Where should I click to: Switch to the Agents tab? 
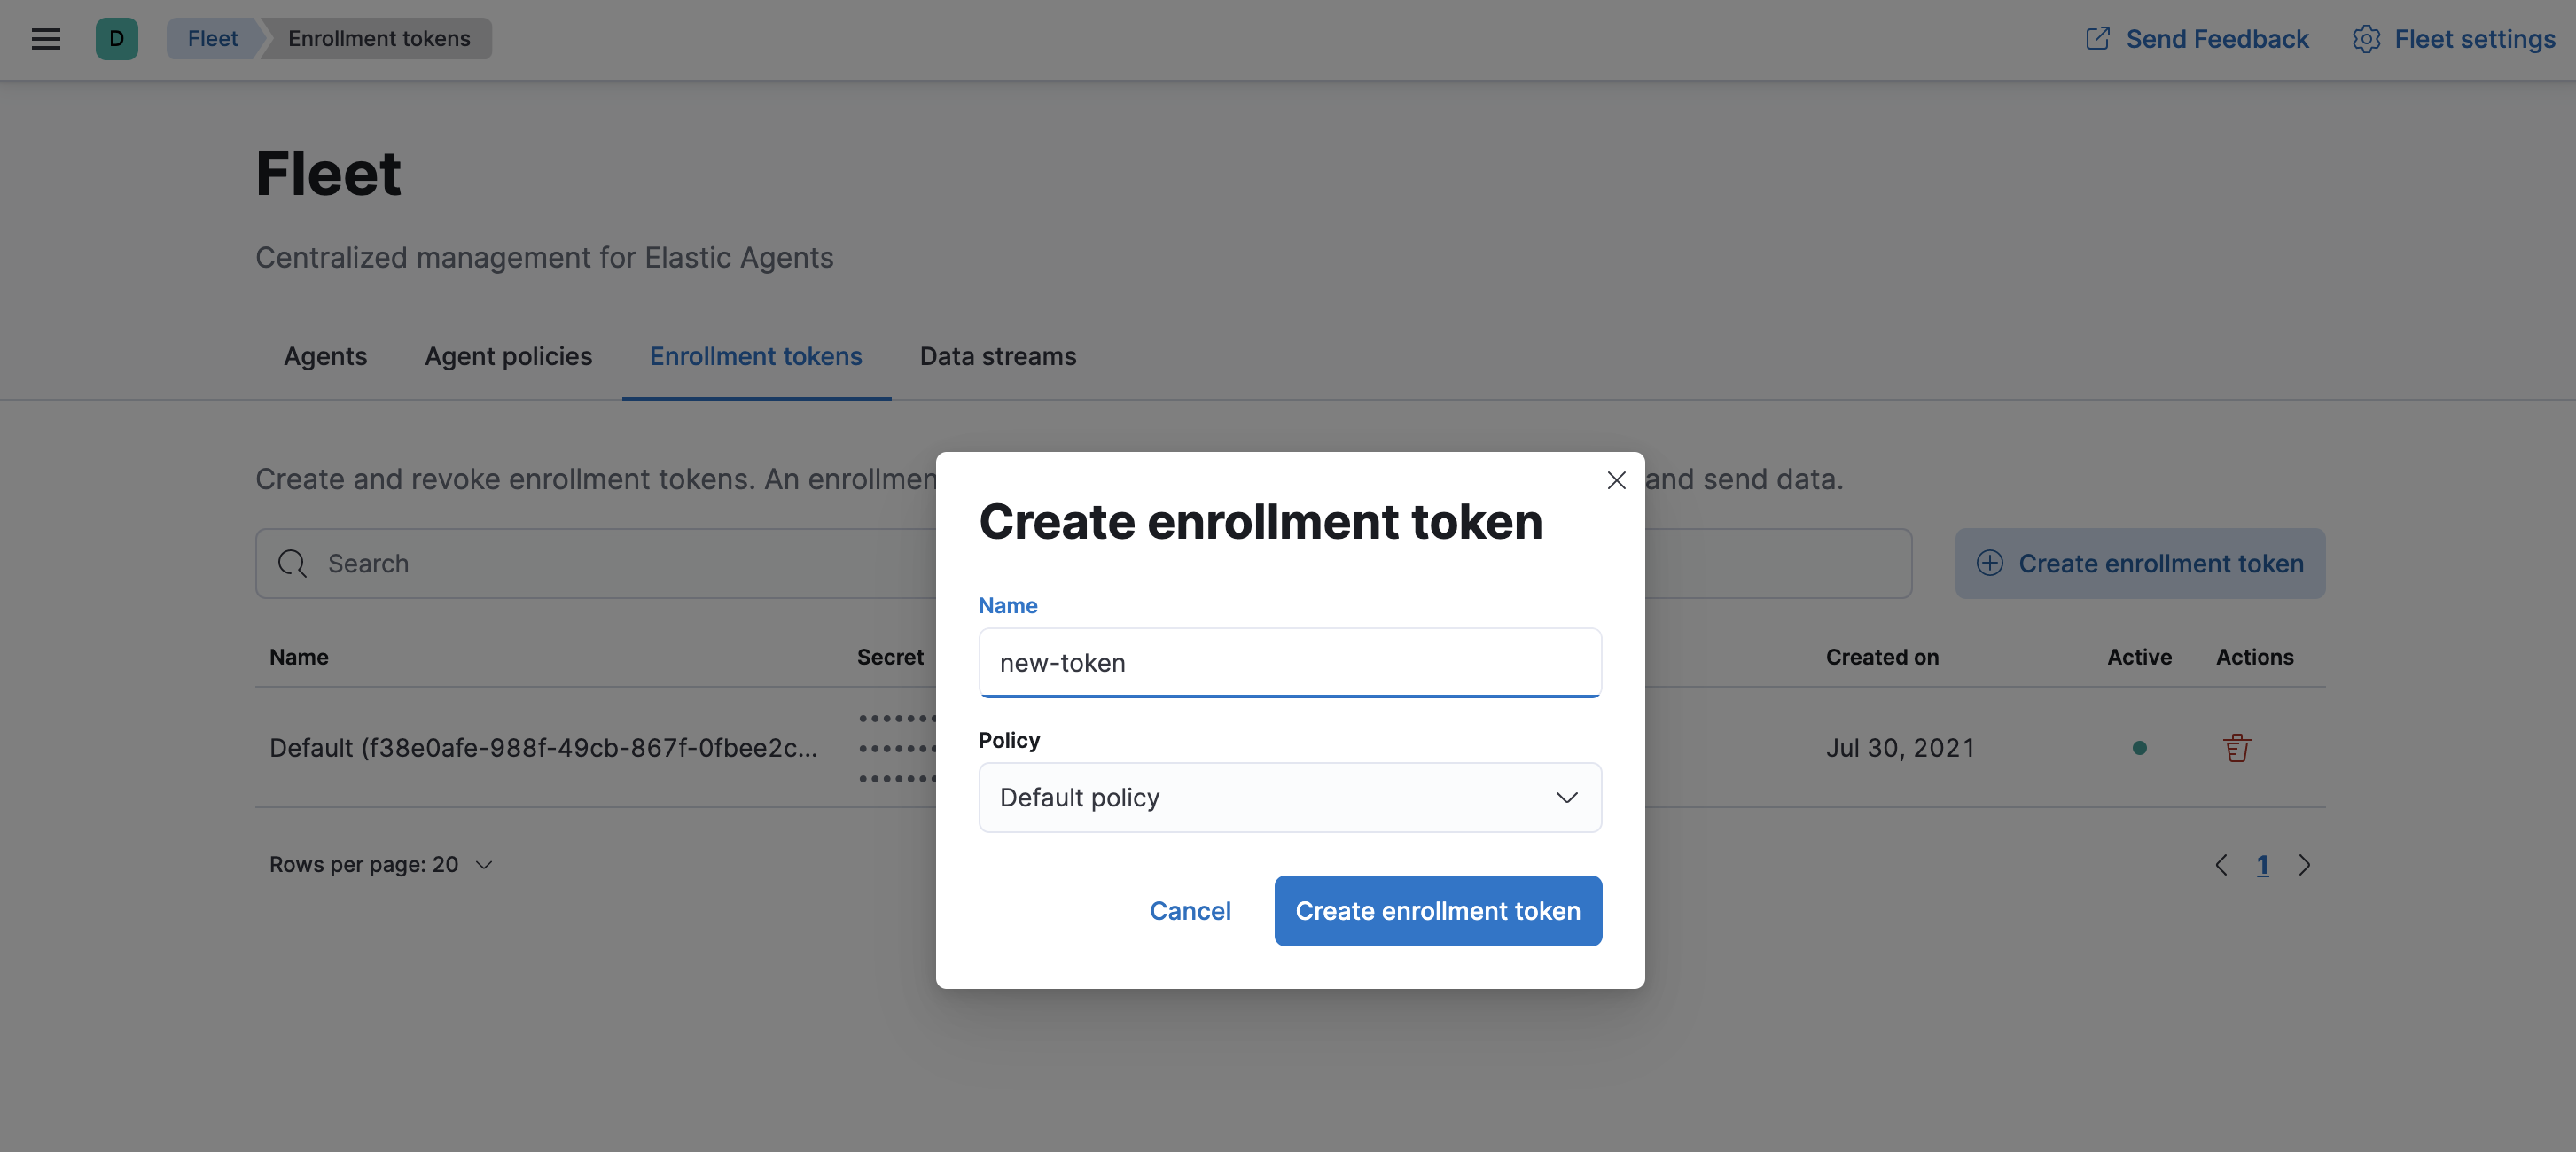pos(325,356)
